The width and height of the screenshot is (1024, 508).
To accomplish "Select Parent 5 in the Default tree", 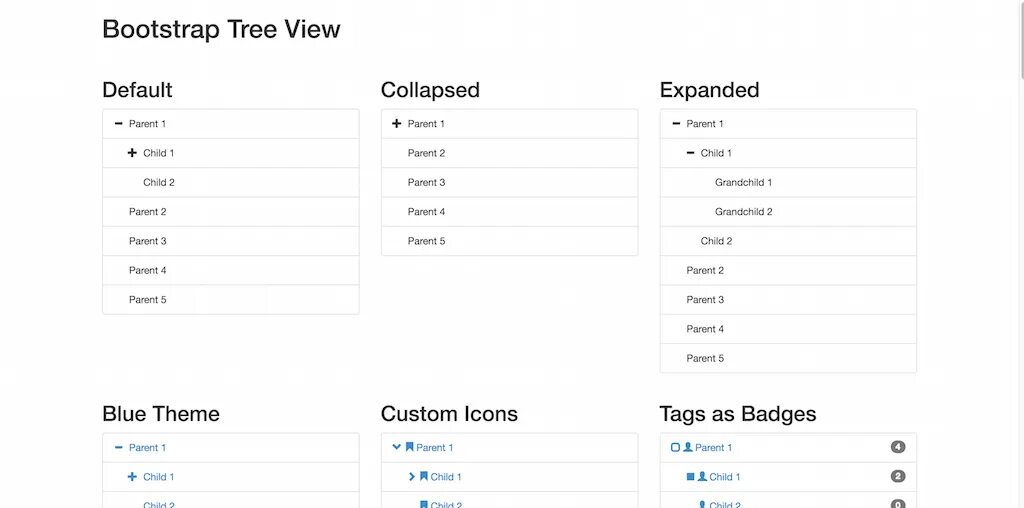I will (231, 300).
